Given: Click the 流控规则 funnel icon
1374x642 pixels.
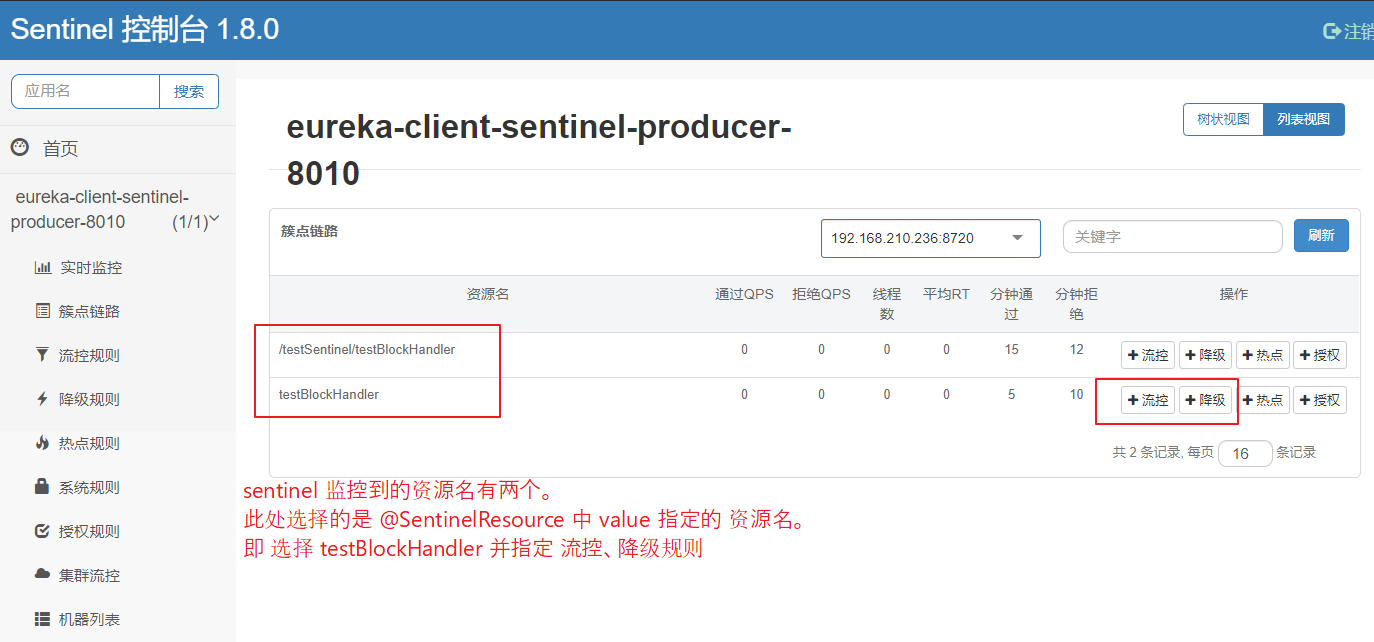Looking at the screenshot, I should pos(42,355).
